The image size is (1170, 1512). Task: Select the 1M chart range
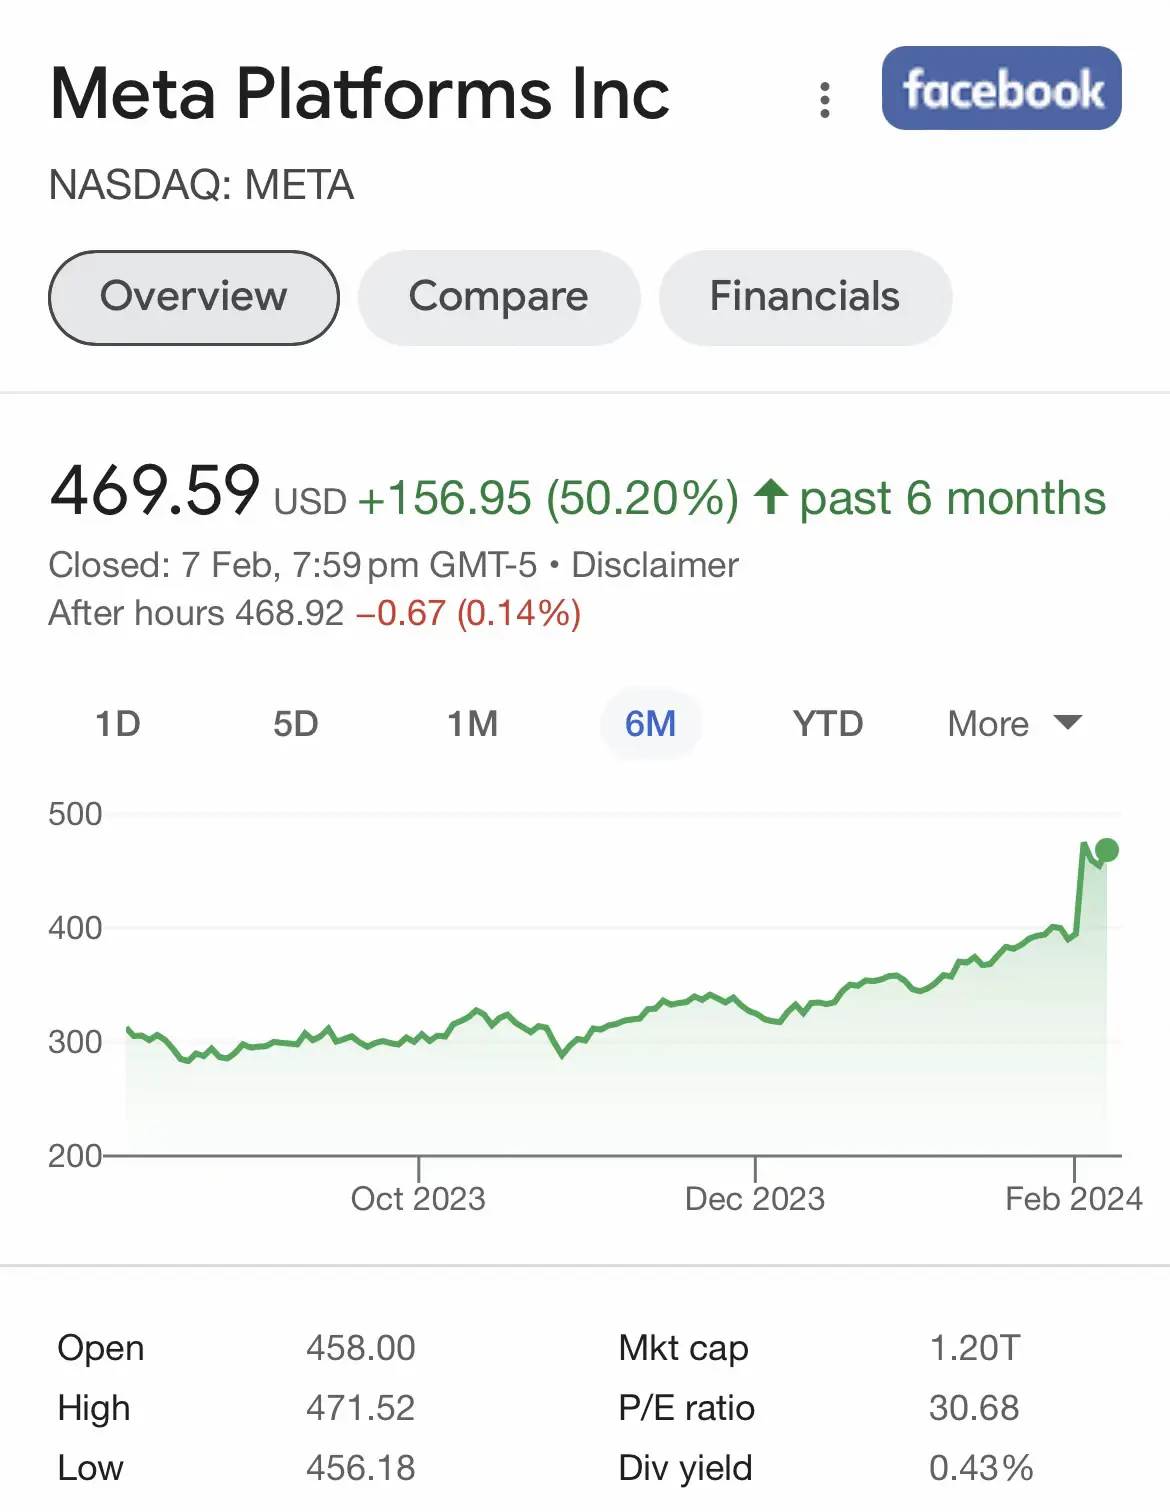(x=472, y=723)
